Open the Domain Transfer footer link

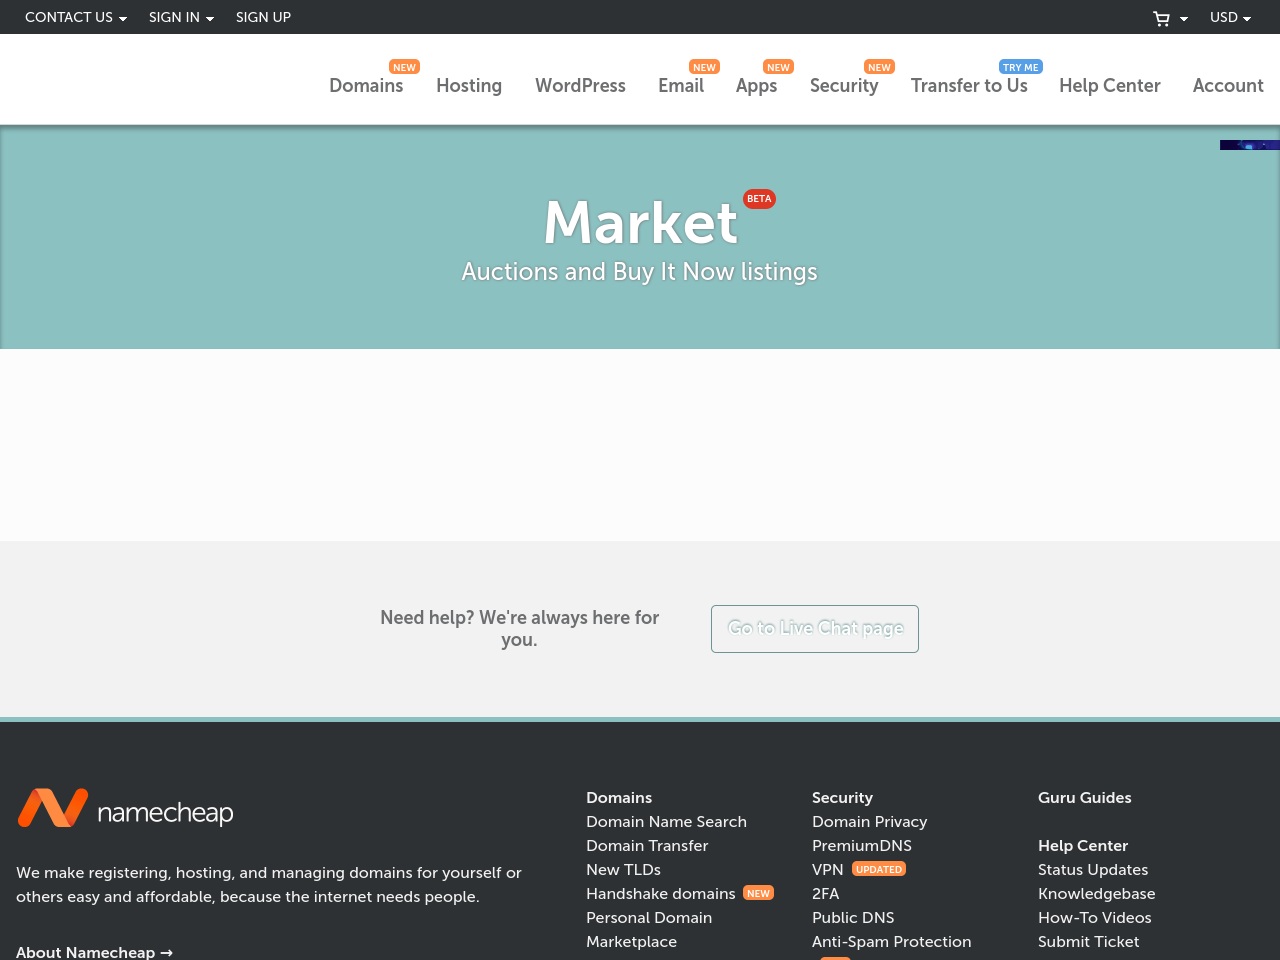coord(647,846)
